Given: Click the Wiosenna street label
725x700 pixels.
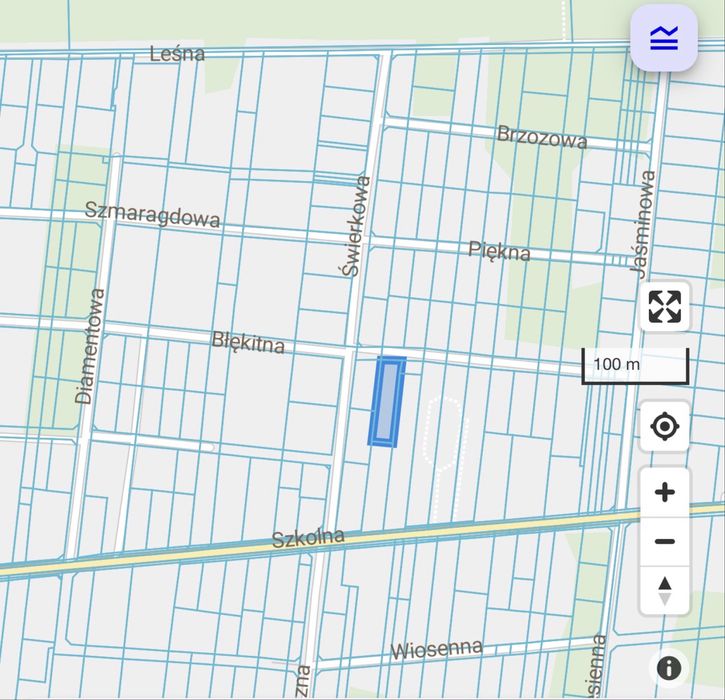Looking at the screenshot, I should point(436,650).
